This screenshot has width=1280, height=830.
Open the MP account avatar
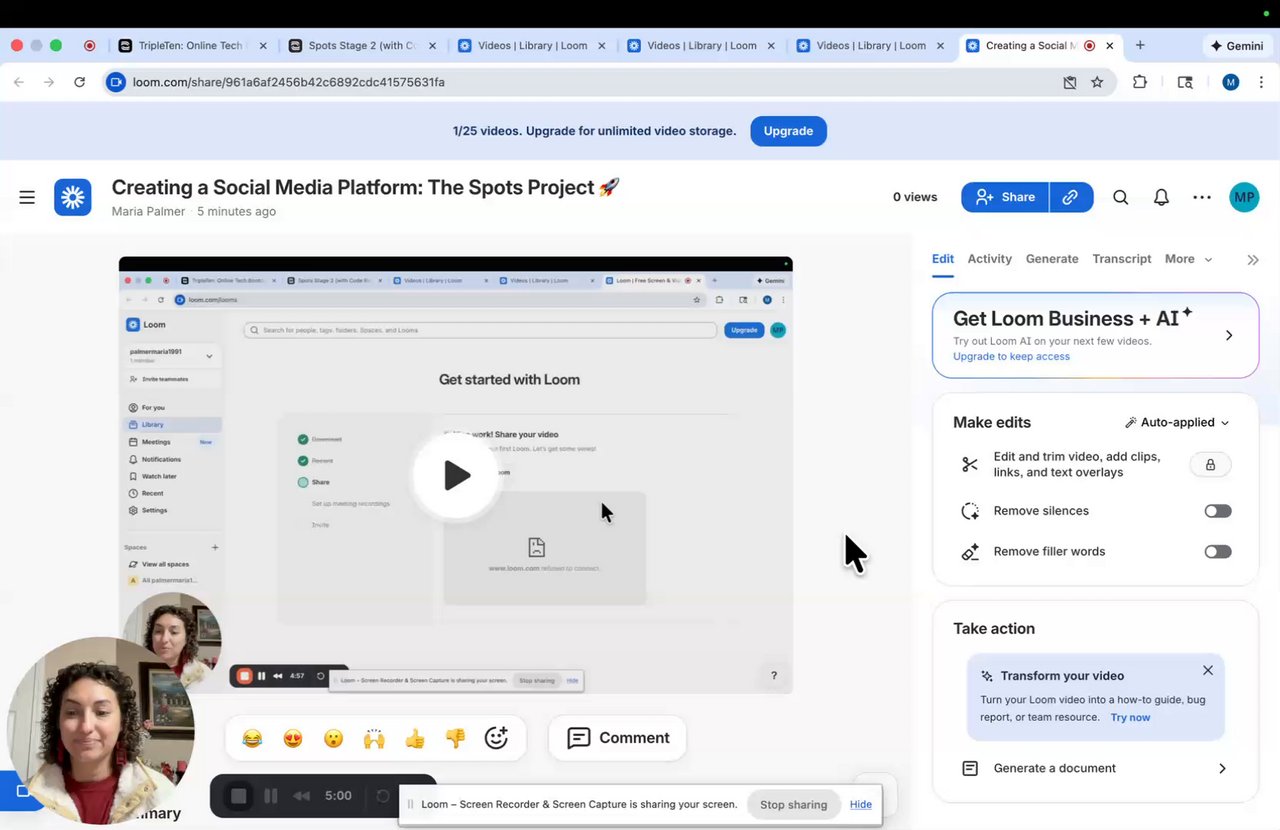1244,197
